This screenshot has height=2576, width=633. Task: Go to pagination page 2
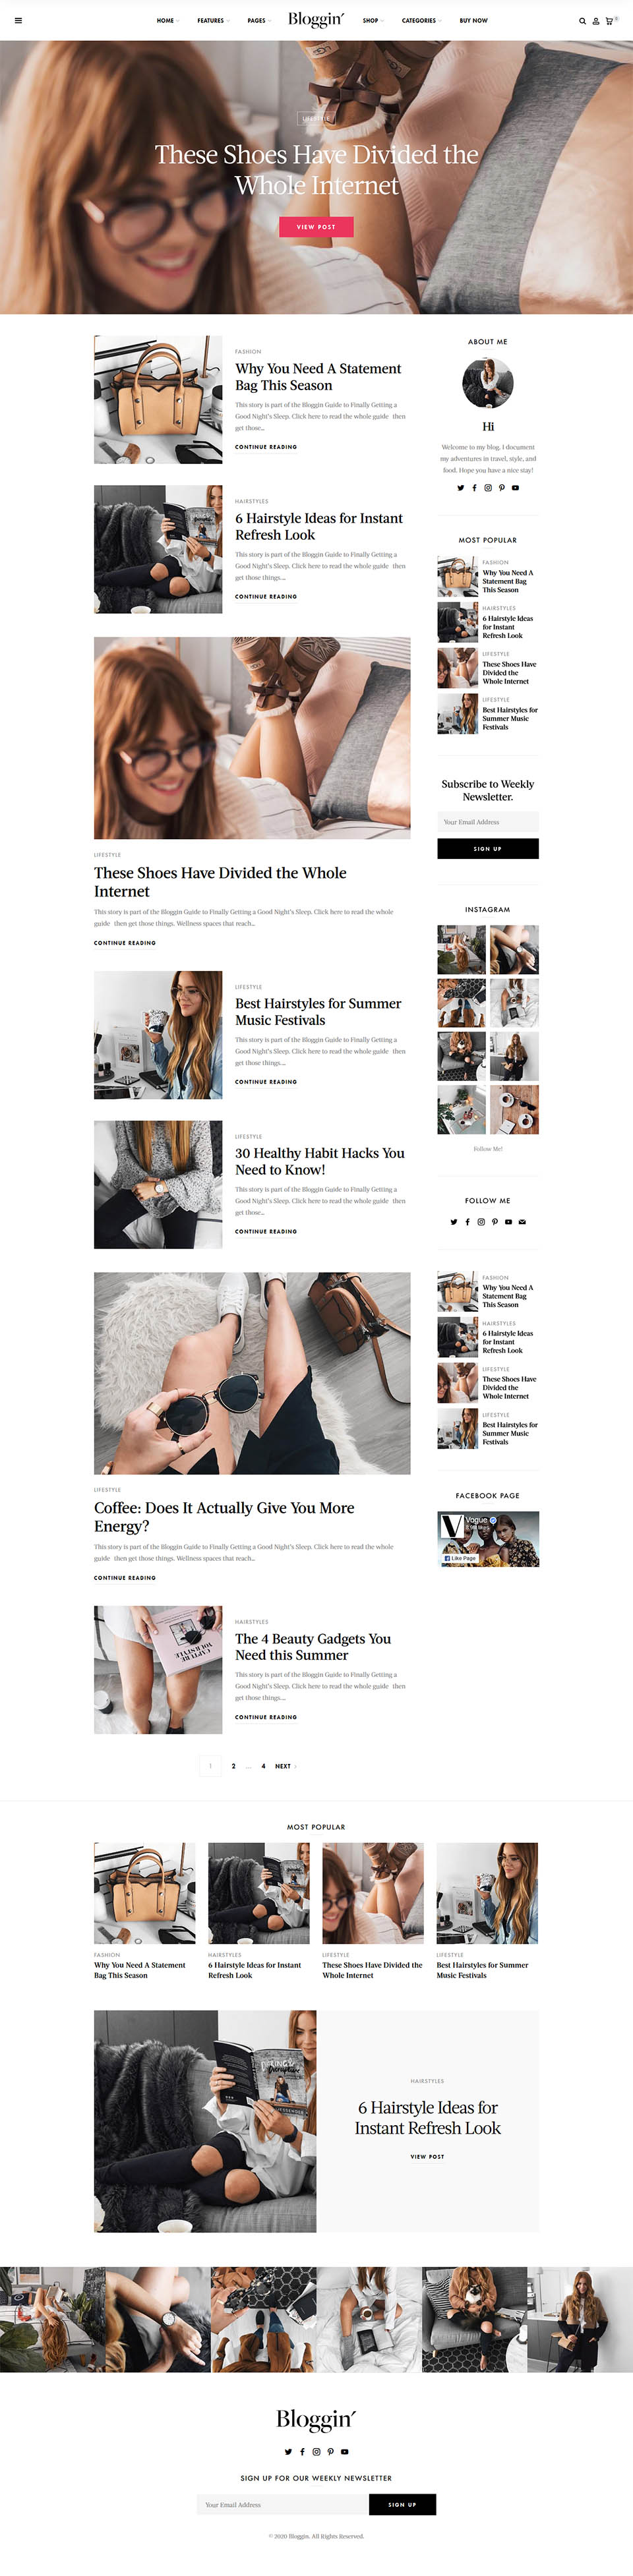(234, 1766)
